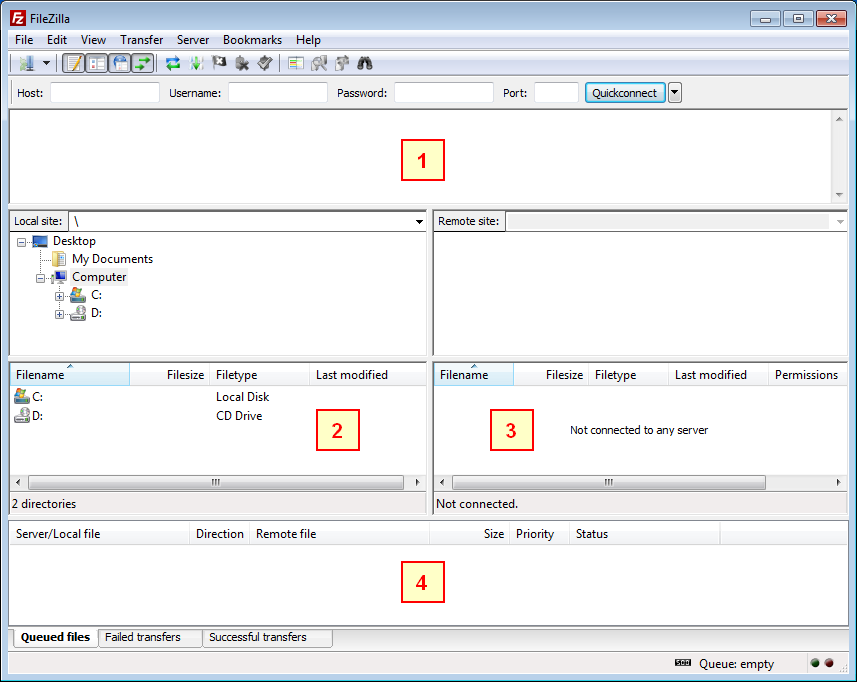Open the View menu
Image resolution: width=857 pixels, height=682 pixels.
93,40
